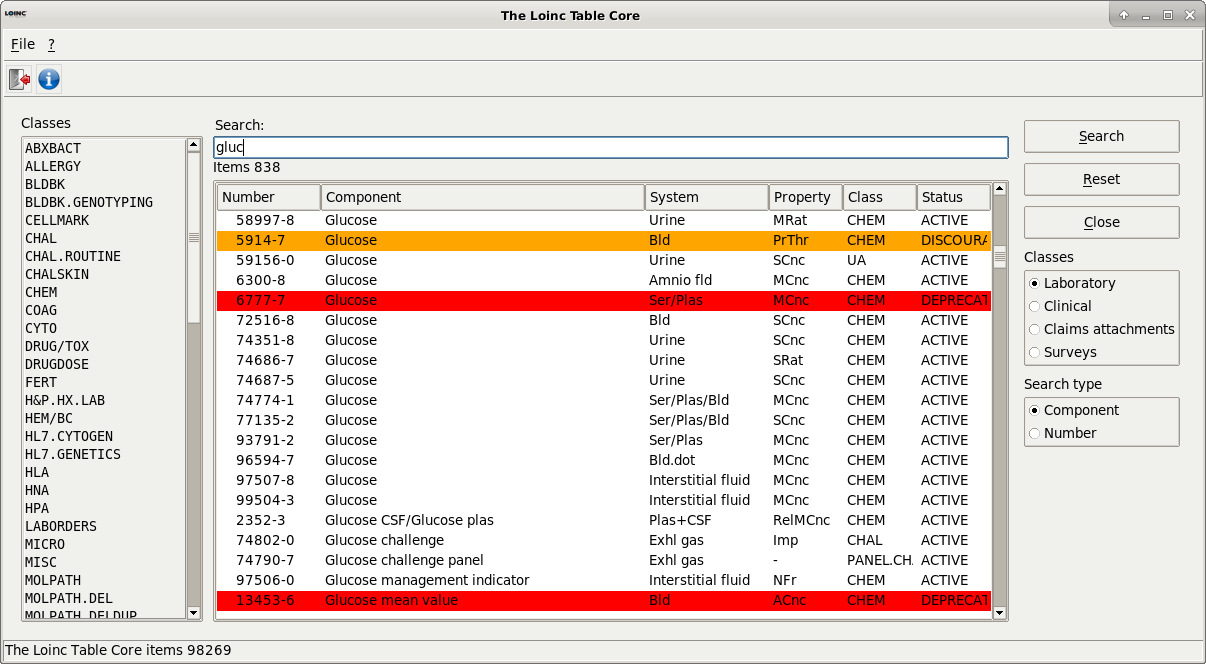Click the SRat property cell
Image resolution: width=1206 pixels, height=664 pixels.
(806, 360)
